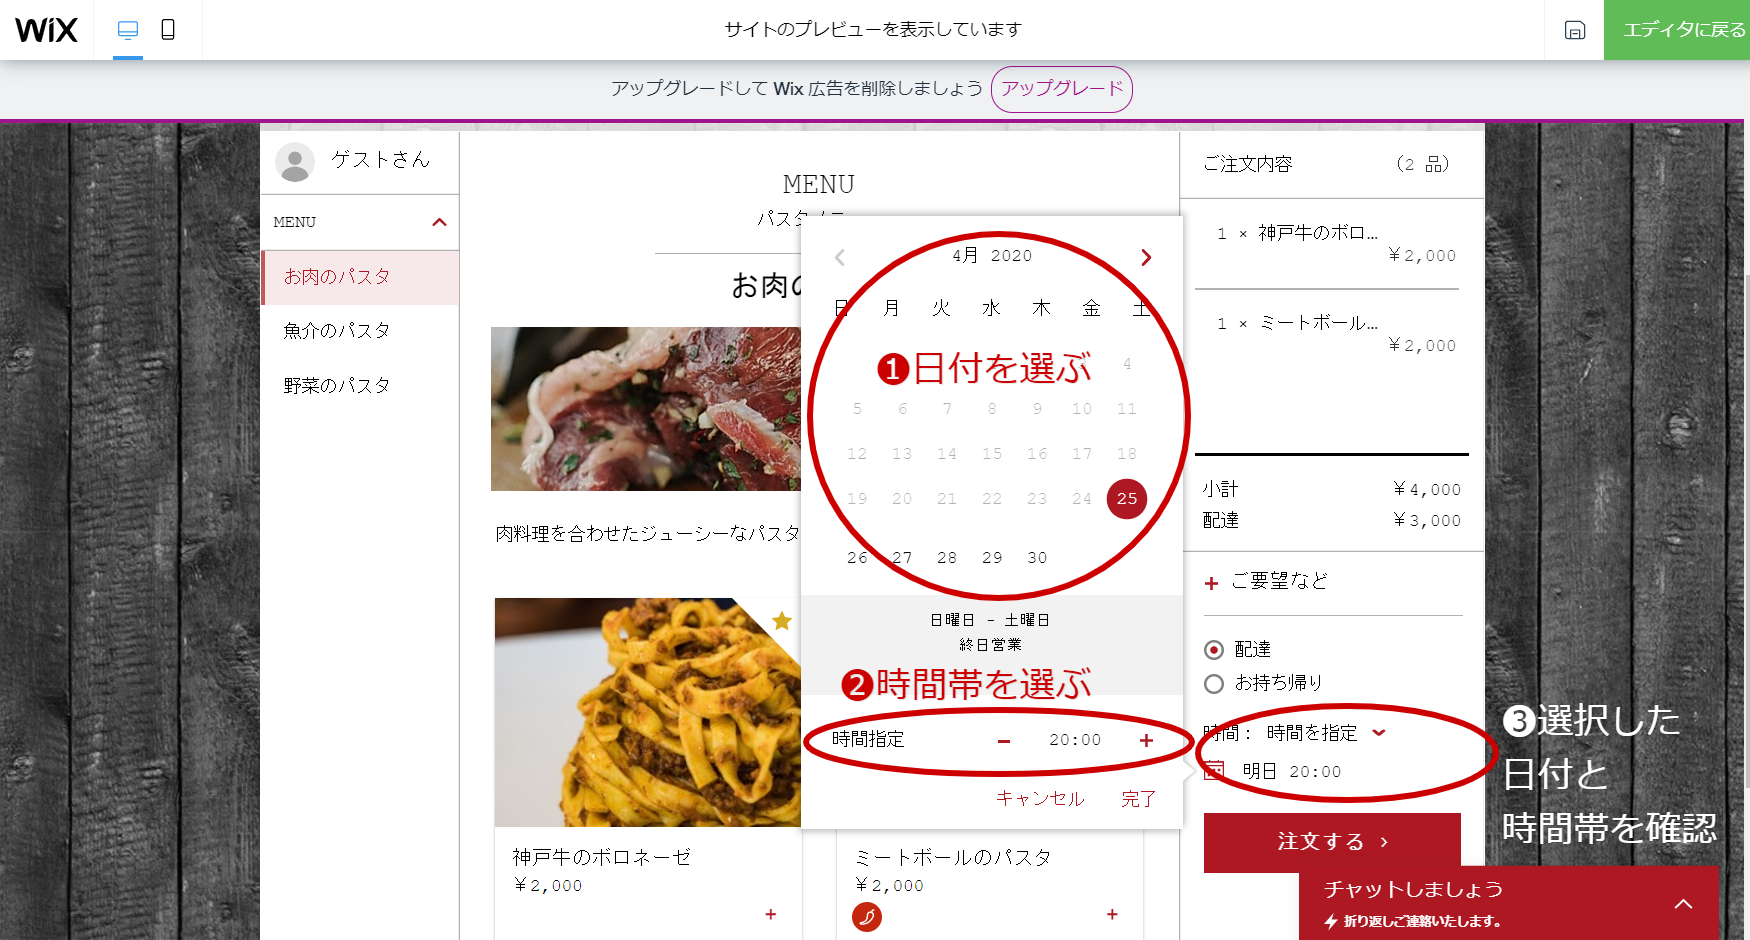Switch to desktop preview icon
Image resolution: width=1750 pixels, height=940 pixels.
pyautogui.click(x=128, y=29)
